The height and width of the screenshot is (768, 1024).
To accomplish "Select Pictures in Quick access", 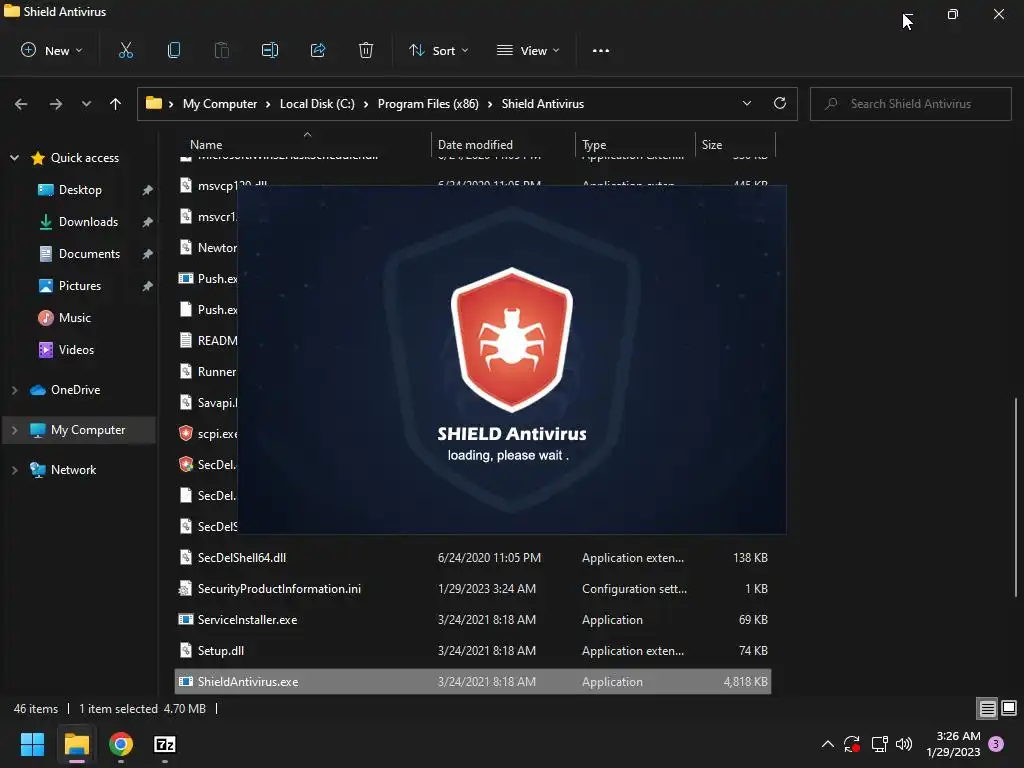I will point(80,285).
